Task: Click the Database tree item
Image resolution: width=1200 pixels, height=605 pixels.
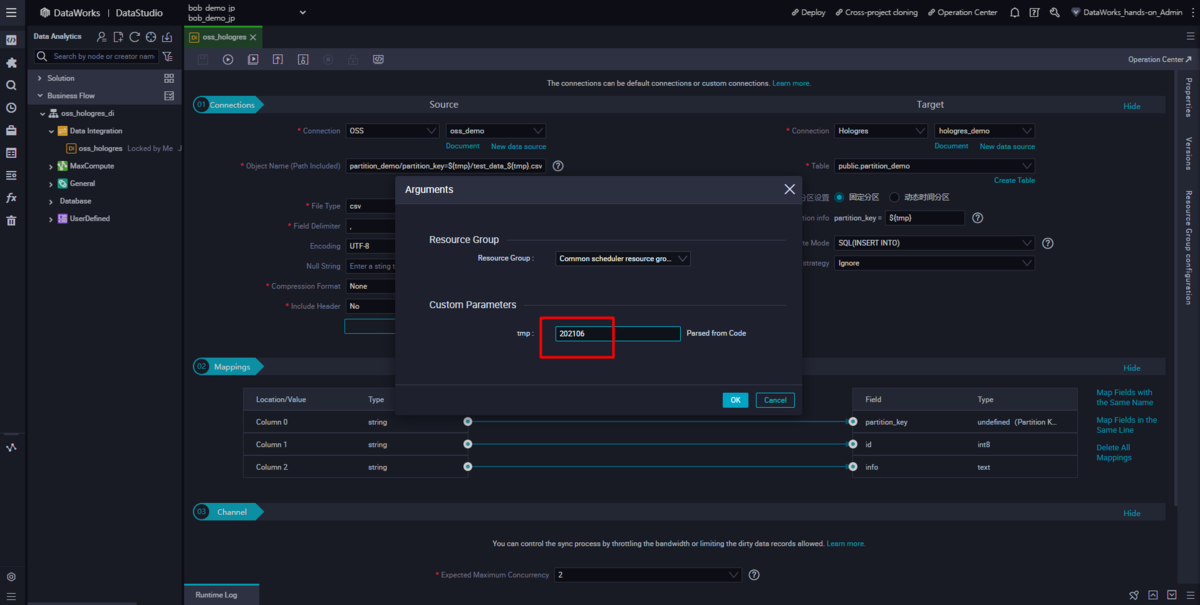Action: click(75, 201)
